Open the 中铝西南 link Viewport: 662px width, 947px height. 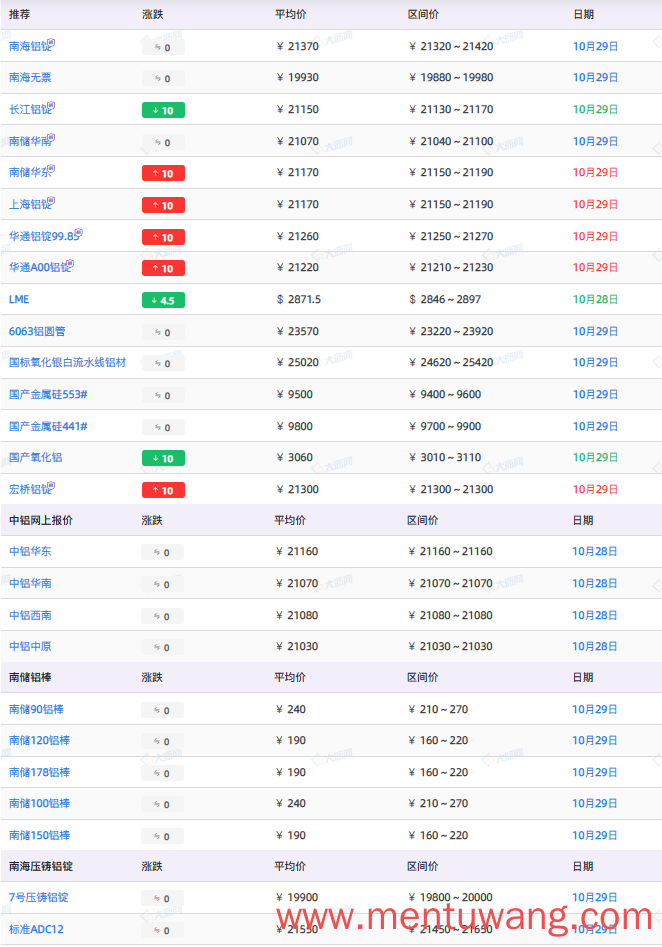[30, 615]
